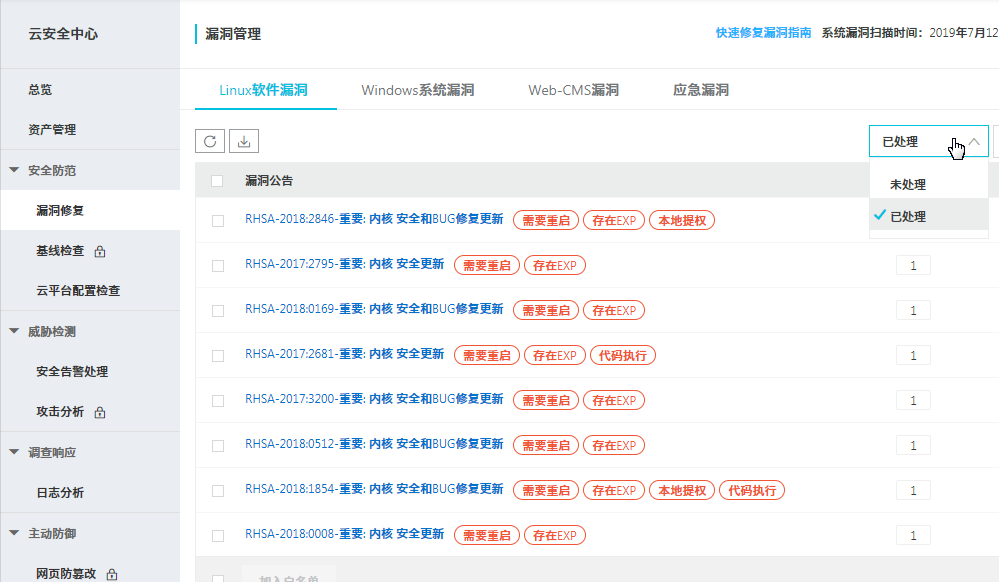This screenshot has height=582, width=999.
Task: Click 代码执行 tag on RHSA-2017:2681 row
Action: tap(622, 356)
